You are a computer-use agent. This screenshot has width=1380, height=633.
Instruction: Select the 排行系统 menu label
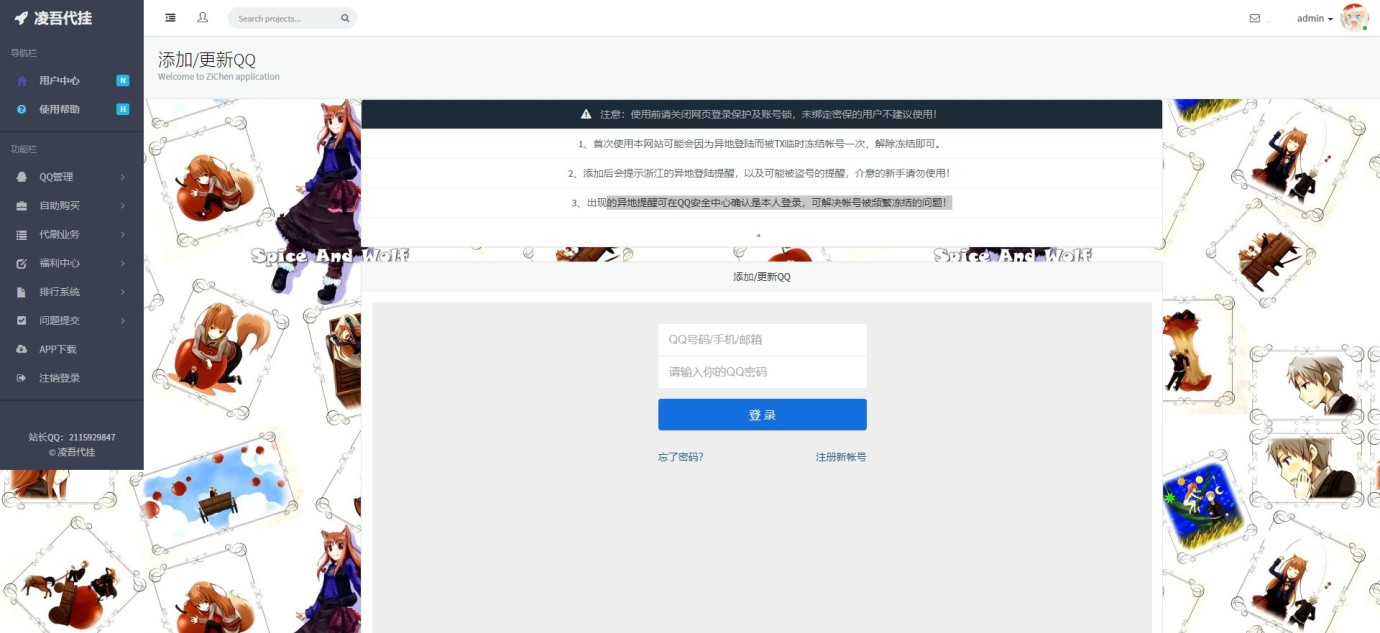coord(59,292)
